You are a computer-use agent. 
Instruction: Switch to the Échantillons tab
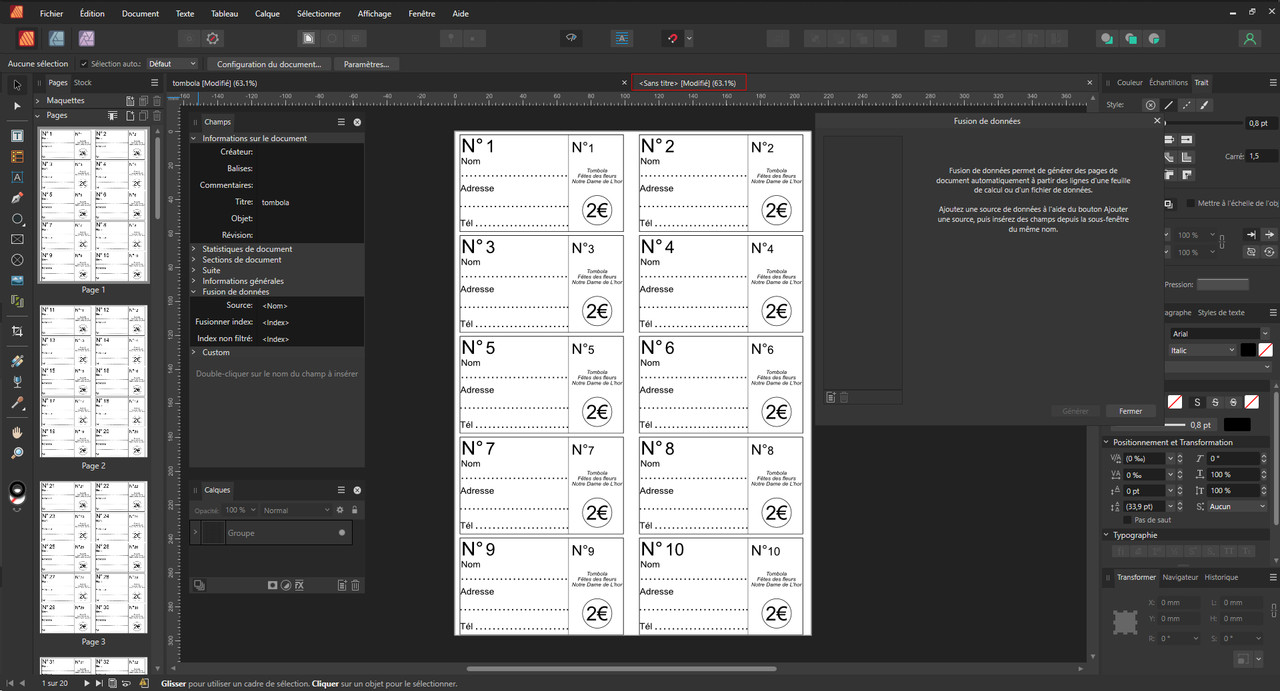tap(1168, 82)
